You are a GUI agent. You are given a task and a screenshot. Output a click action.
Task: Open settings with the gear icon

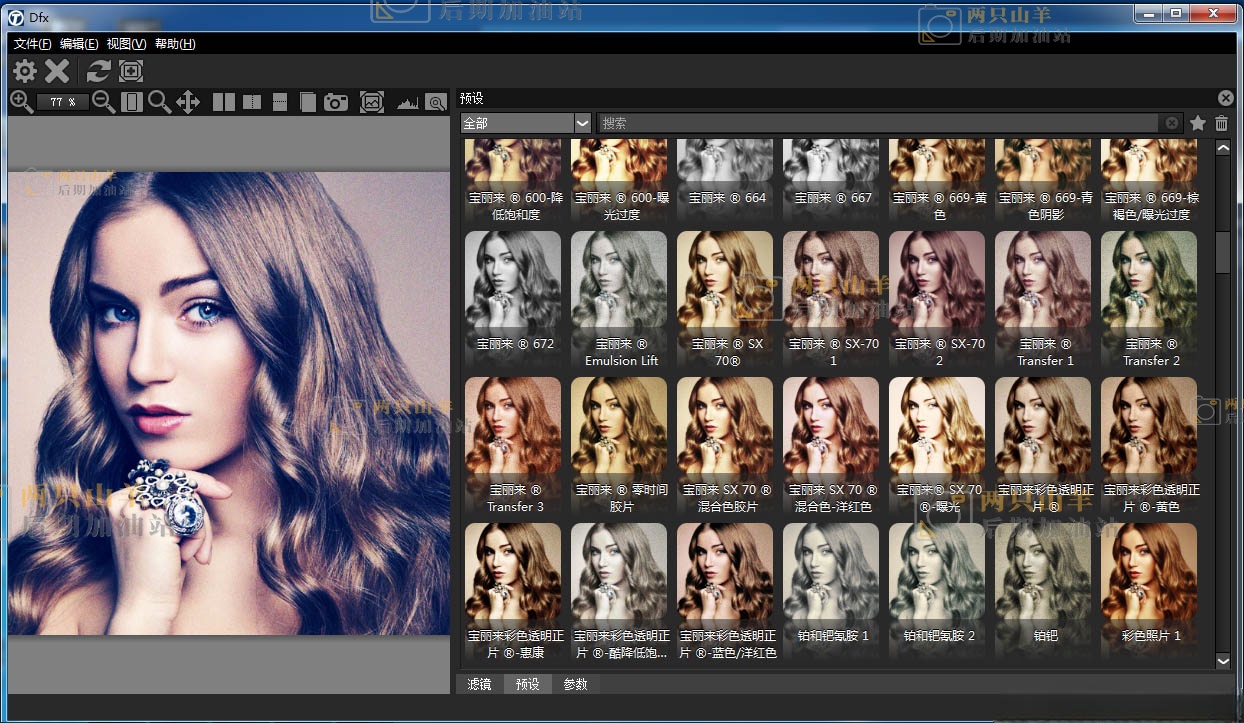click(24, 71)
